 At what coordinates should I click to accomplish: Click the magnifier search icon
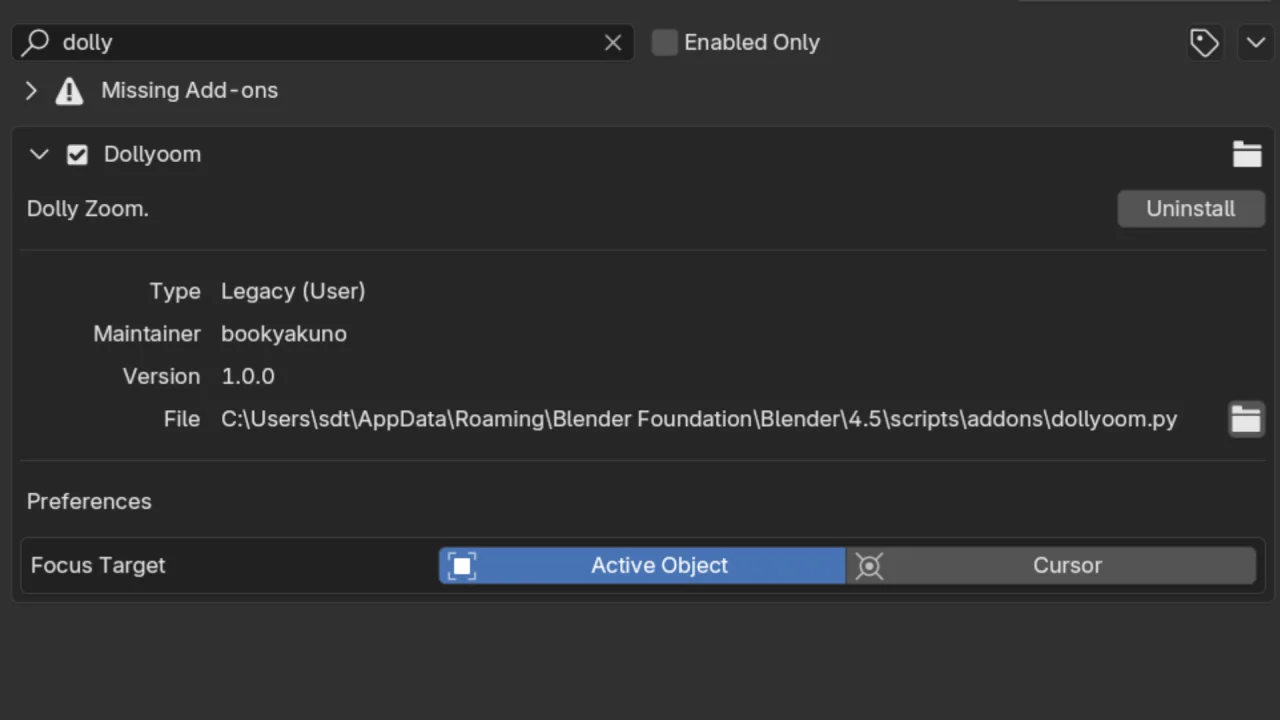[x=36, y=42]
